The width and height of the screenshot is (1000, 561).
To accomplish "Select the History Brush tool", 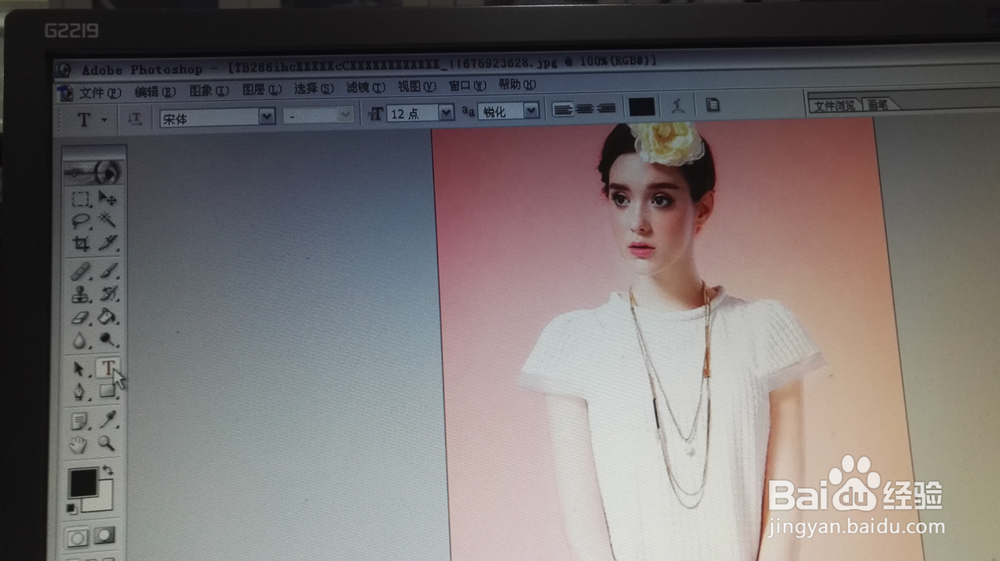I will (x=108, y=293).
